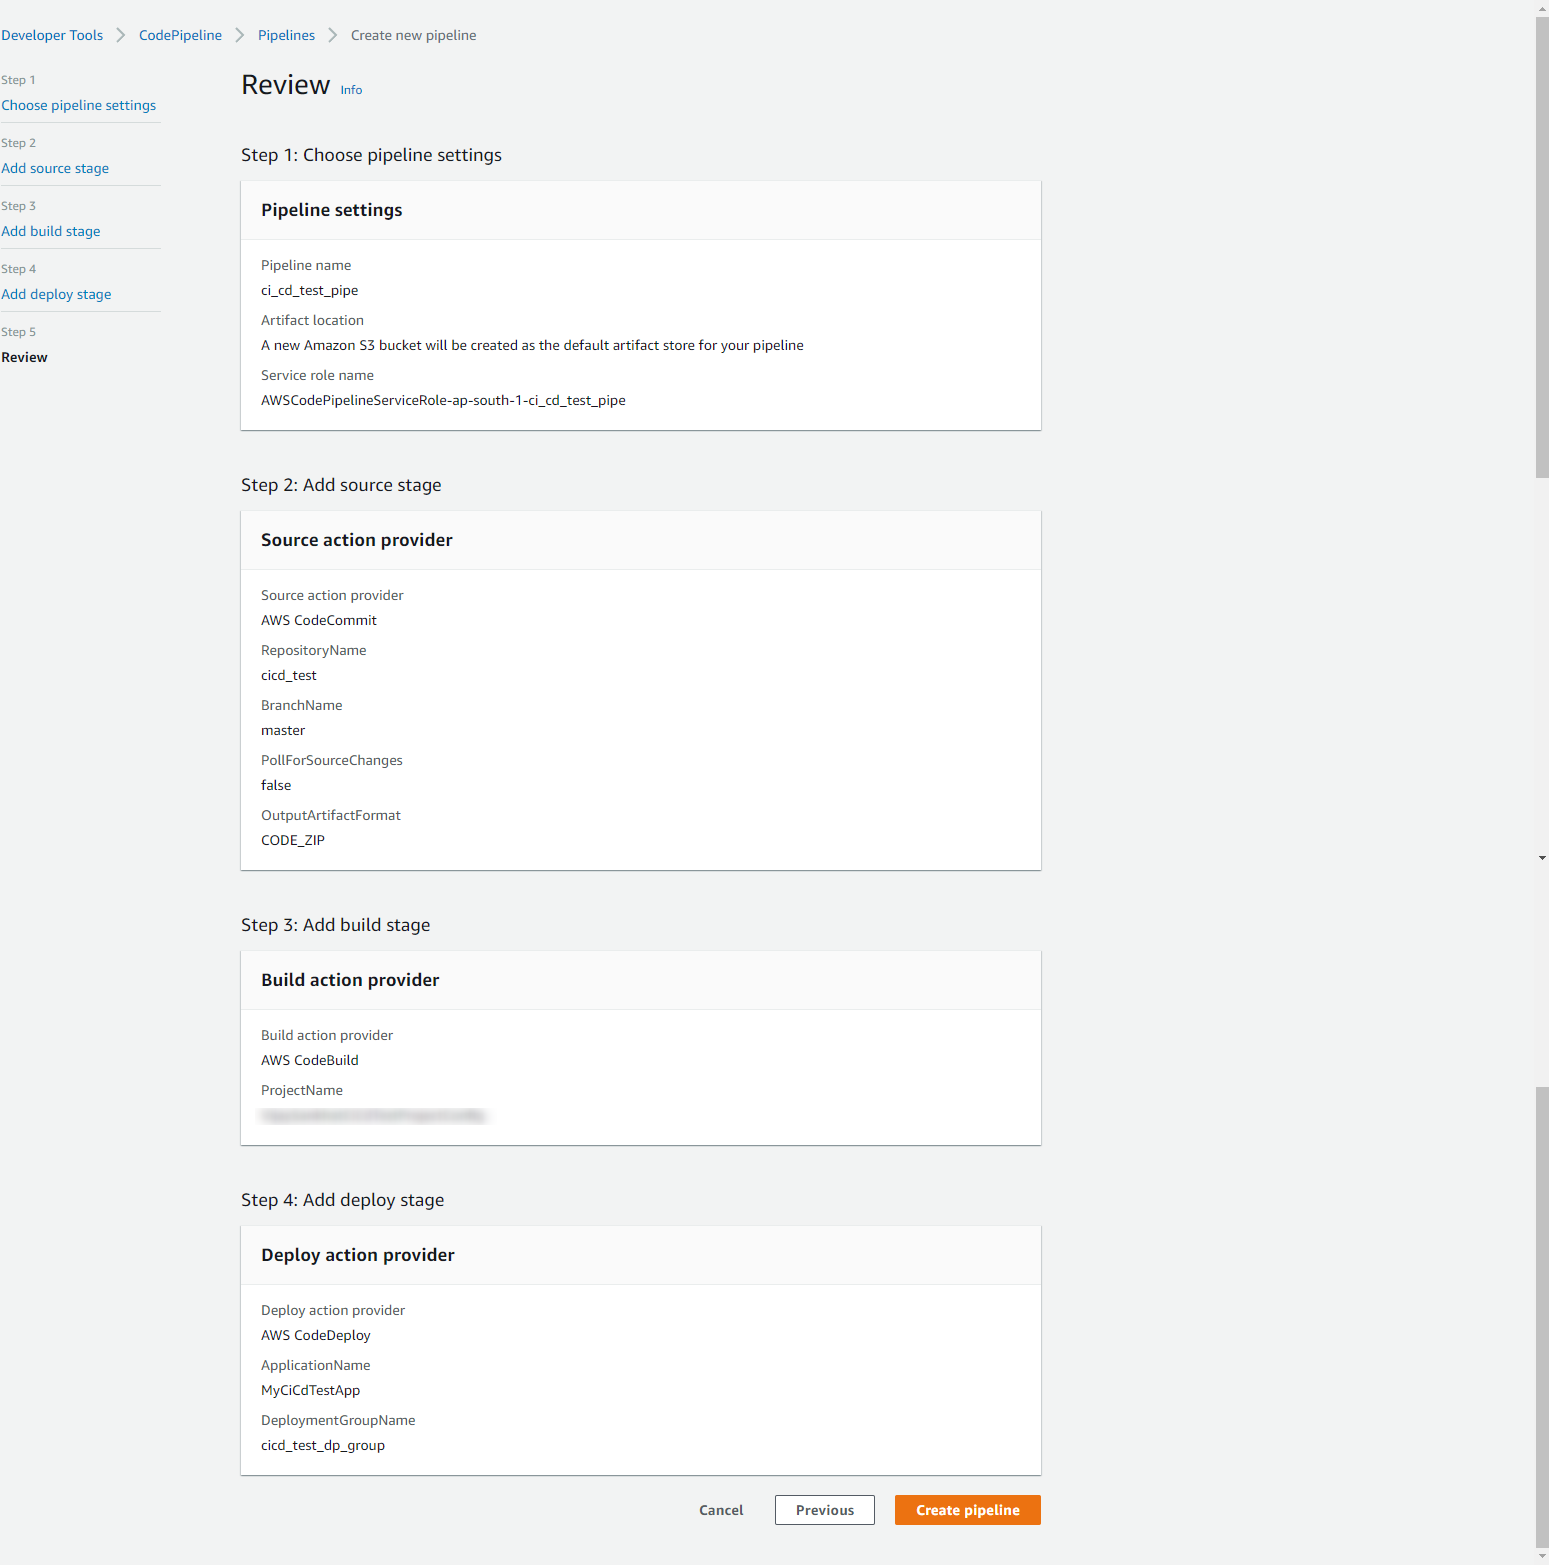Click MyCiCdTestApp application name
Viewport: 1549px width, 1565px height.
(311, 1390)
